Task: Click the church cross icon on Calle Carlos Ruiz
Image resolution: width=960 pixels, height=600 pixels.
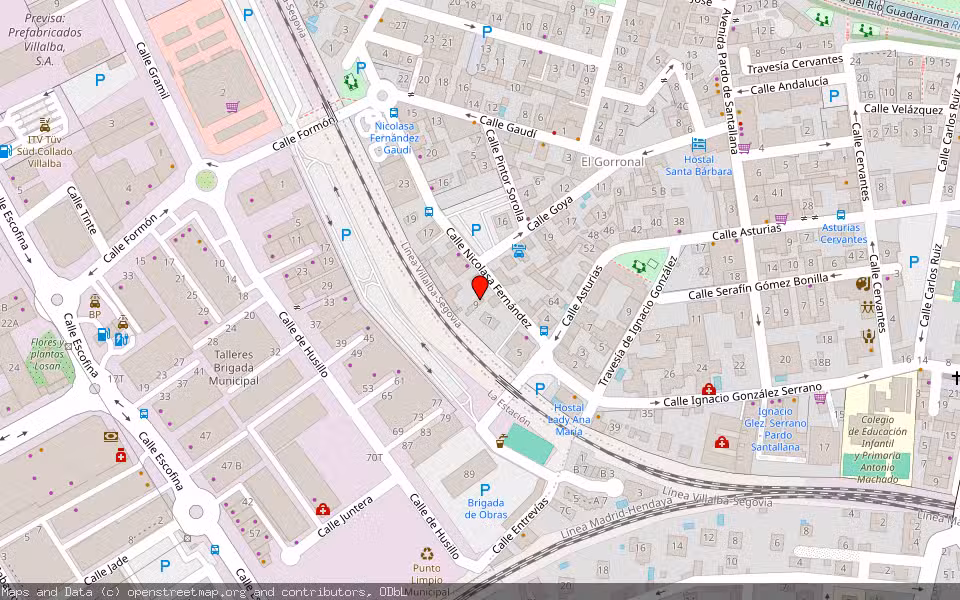Action: point(956,378)
